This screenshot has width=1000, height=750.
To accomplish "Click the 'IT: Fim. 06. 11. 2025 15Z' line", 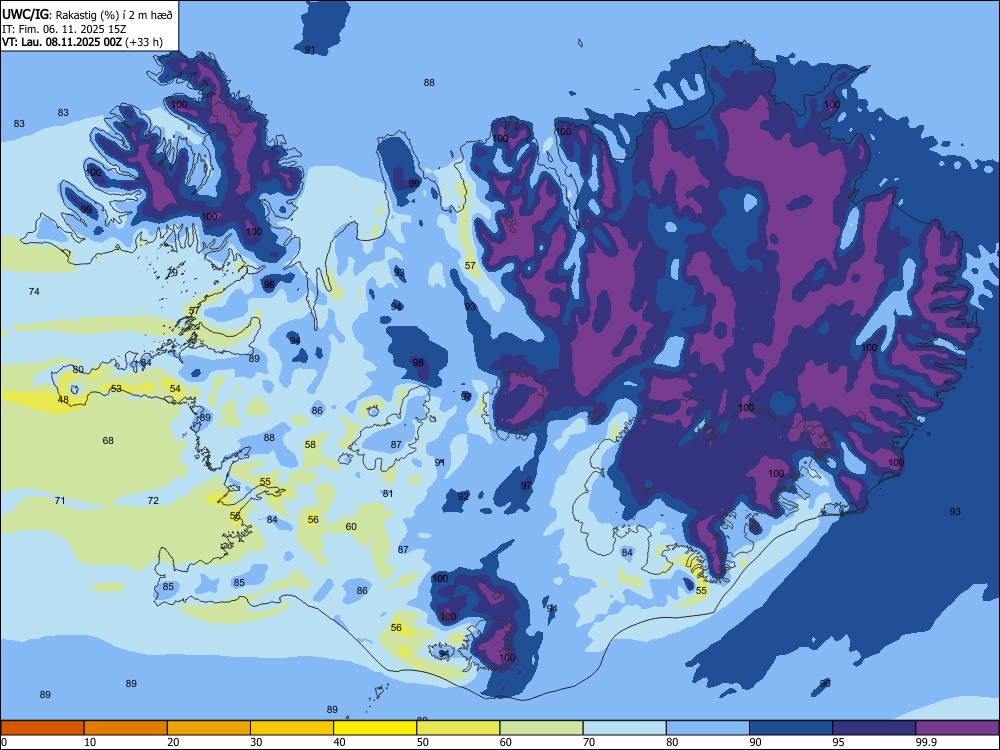I will coord(64,29).
